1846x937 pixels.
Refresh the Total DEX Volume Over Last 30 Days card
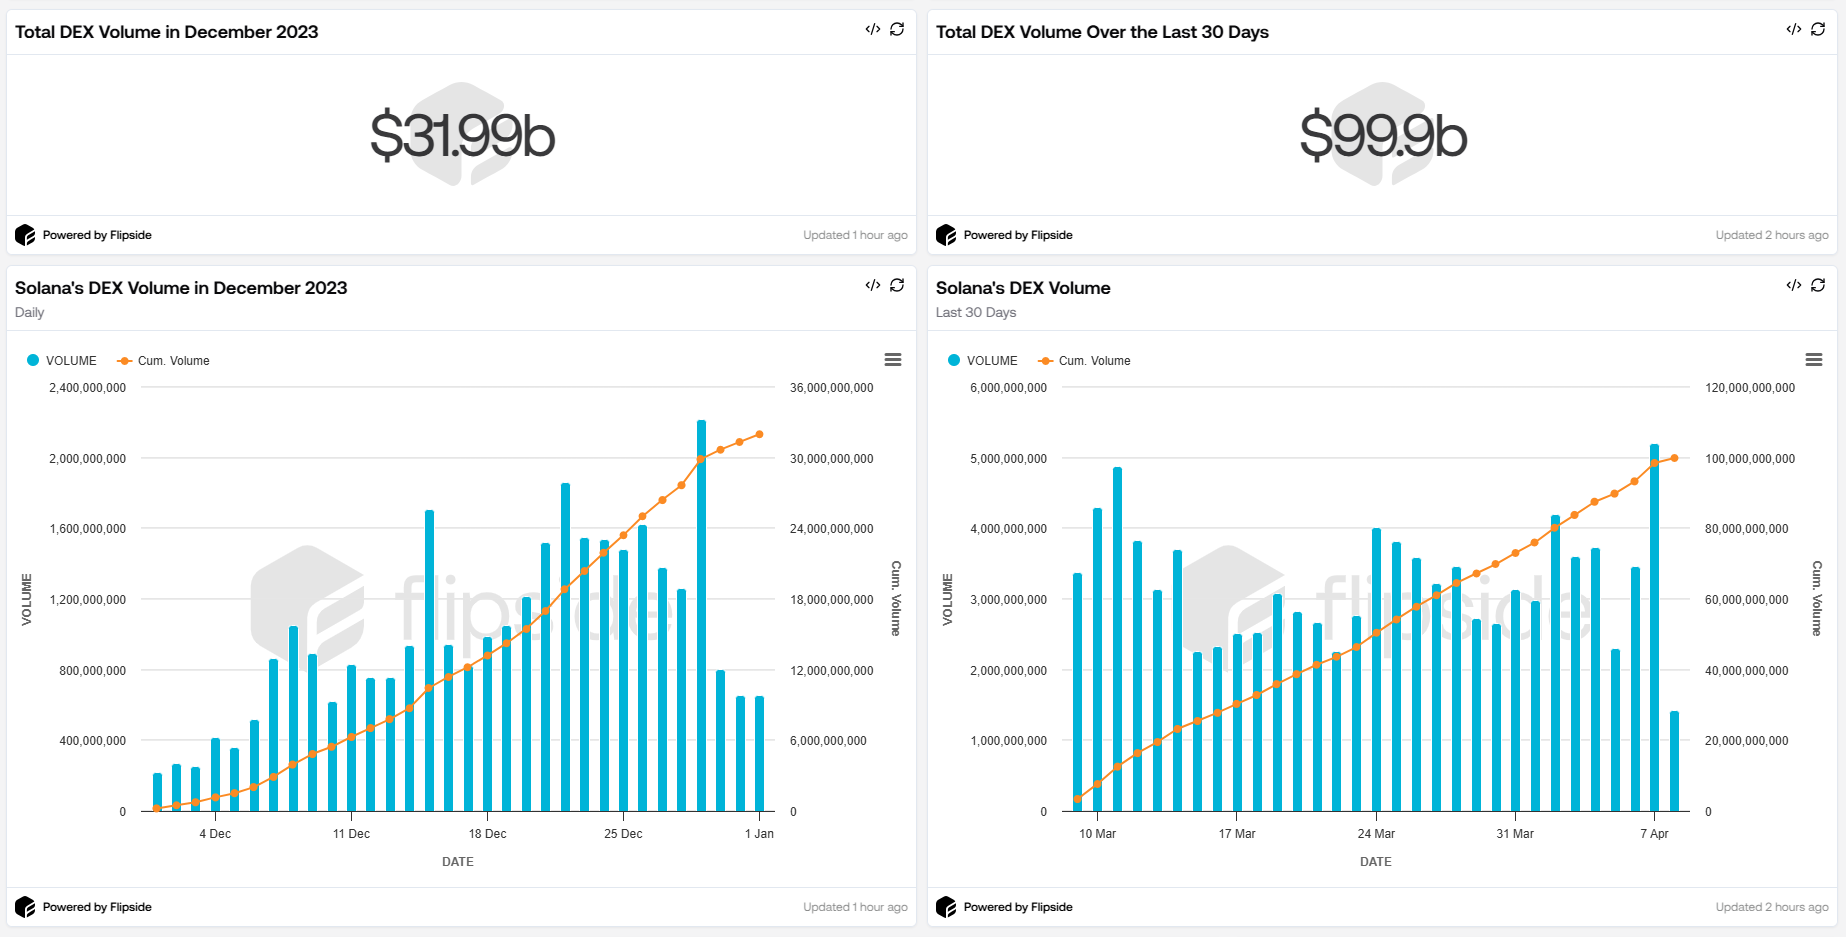pyautogui.click(x=1818, y=30)
